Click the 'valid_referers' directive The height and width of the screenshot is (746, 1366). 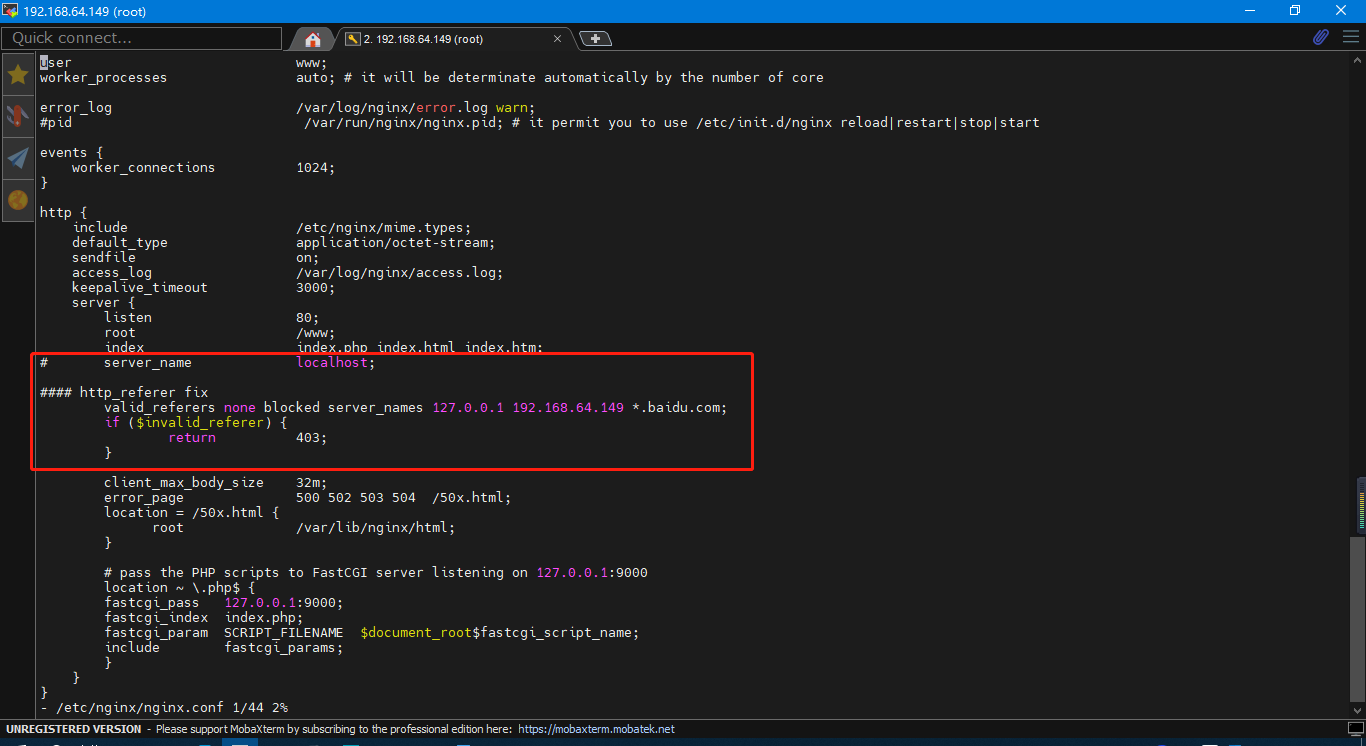point(160,407)
